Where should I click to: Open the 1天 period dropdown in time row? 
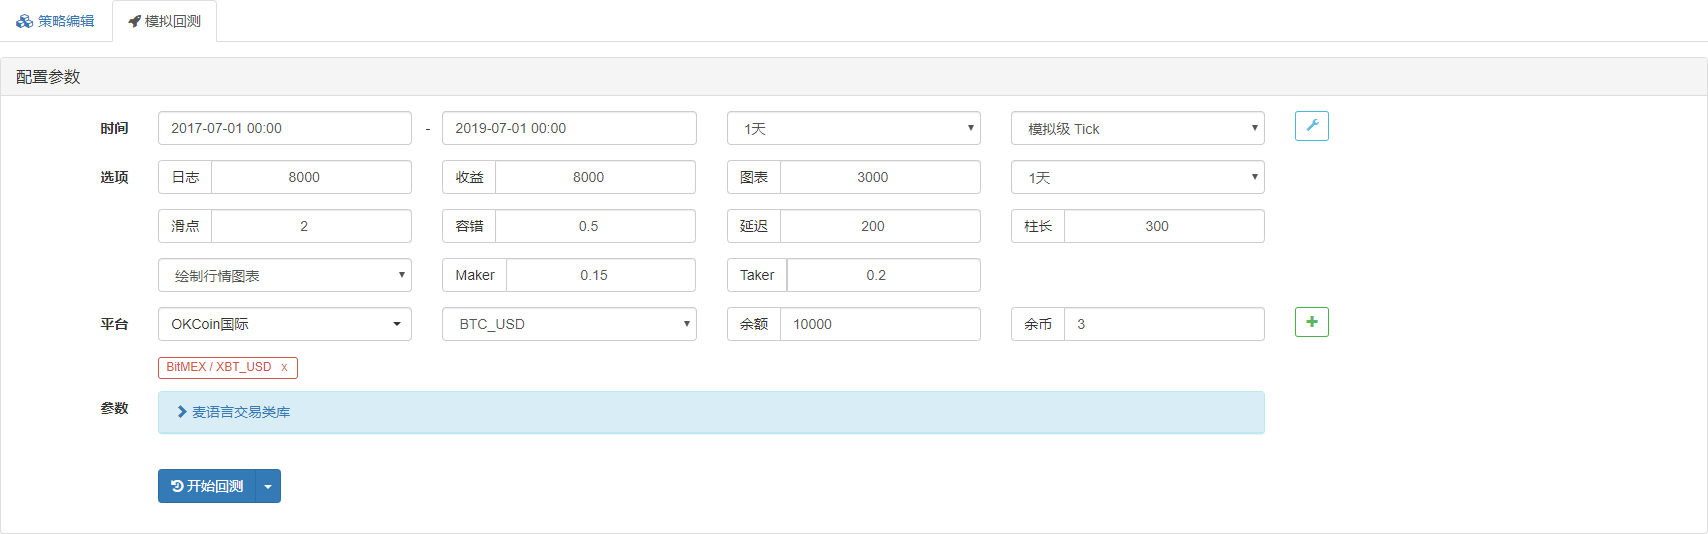click(x=853, y=128)
